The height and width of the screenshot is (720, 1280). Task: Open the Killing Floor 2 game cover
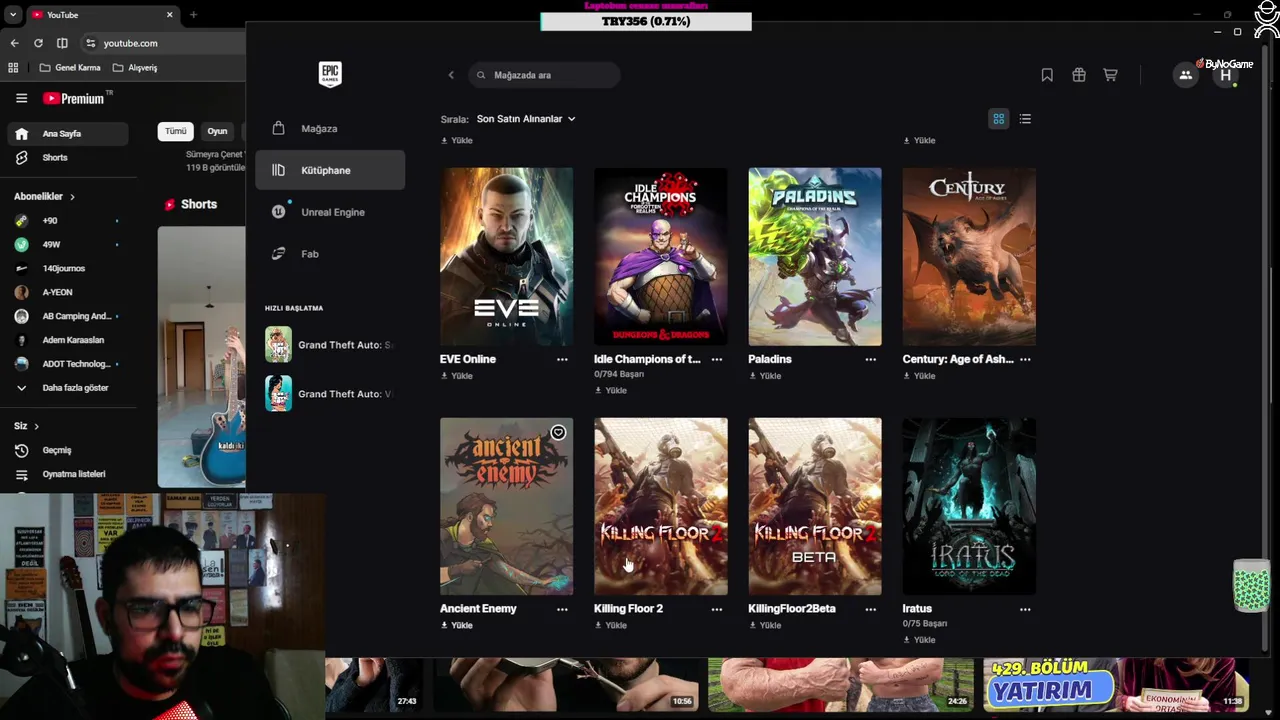tap(661, 506)
